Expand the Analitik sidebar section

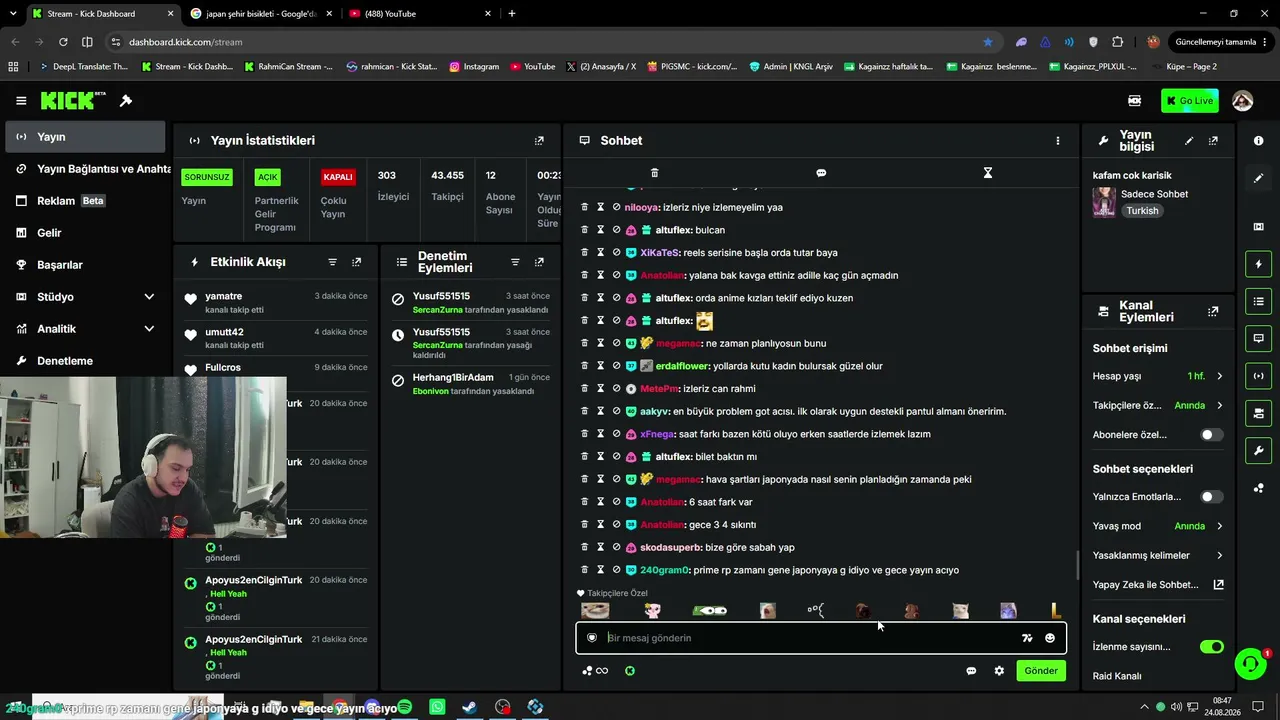tap(149, 329)
